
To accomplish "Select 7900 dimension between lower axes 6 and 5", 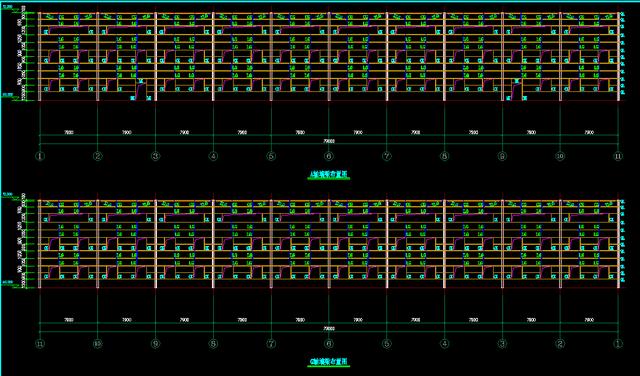I will click(358, 320).
